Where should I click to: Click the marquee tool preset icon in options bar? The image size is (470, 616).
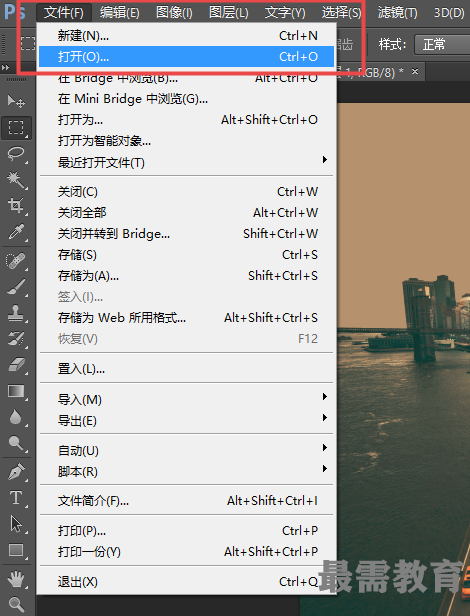[28, 43]
